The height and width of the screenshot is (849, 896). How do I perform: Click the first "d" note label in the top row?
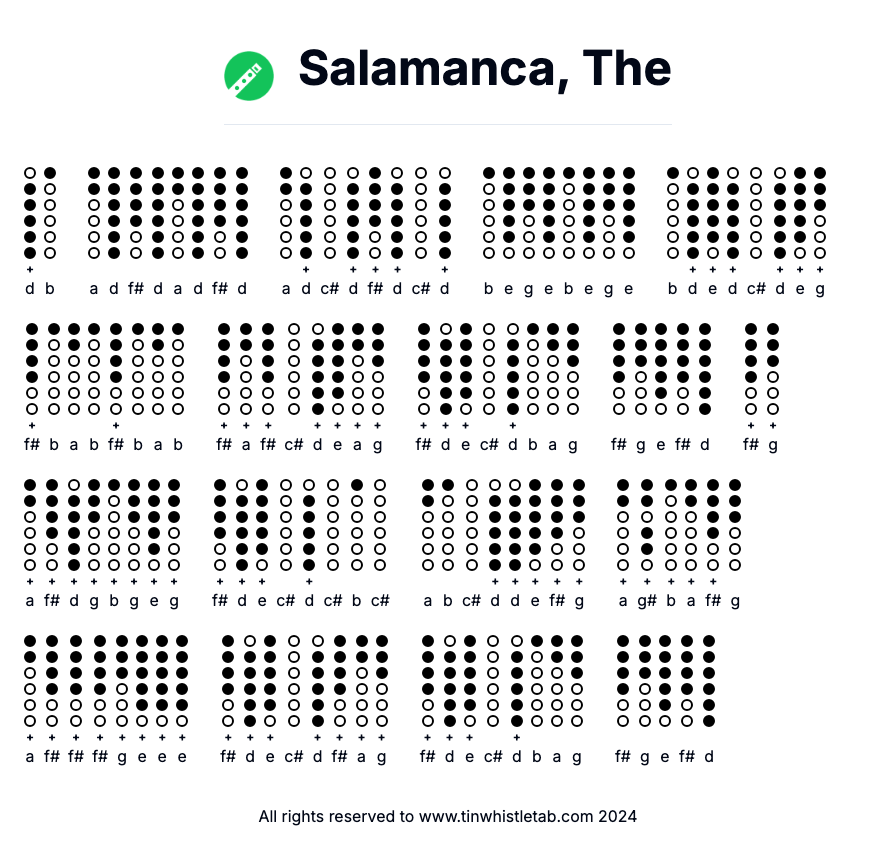30,289
